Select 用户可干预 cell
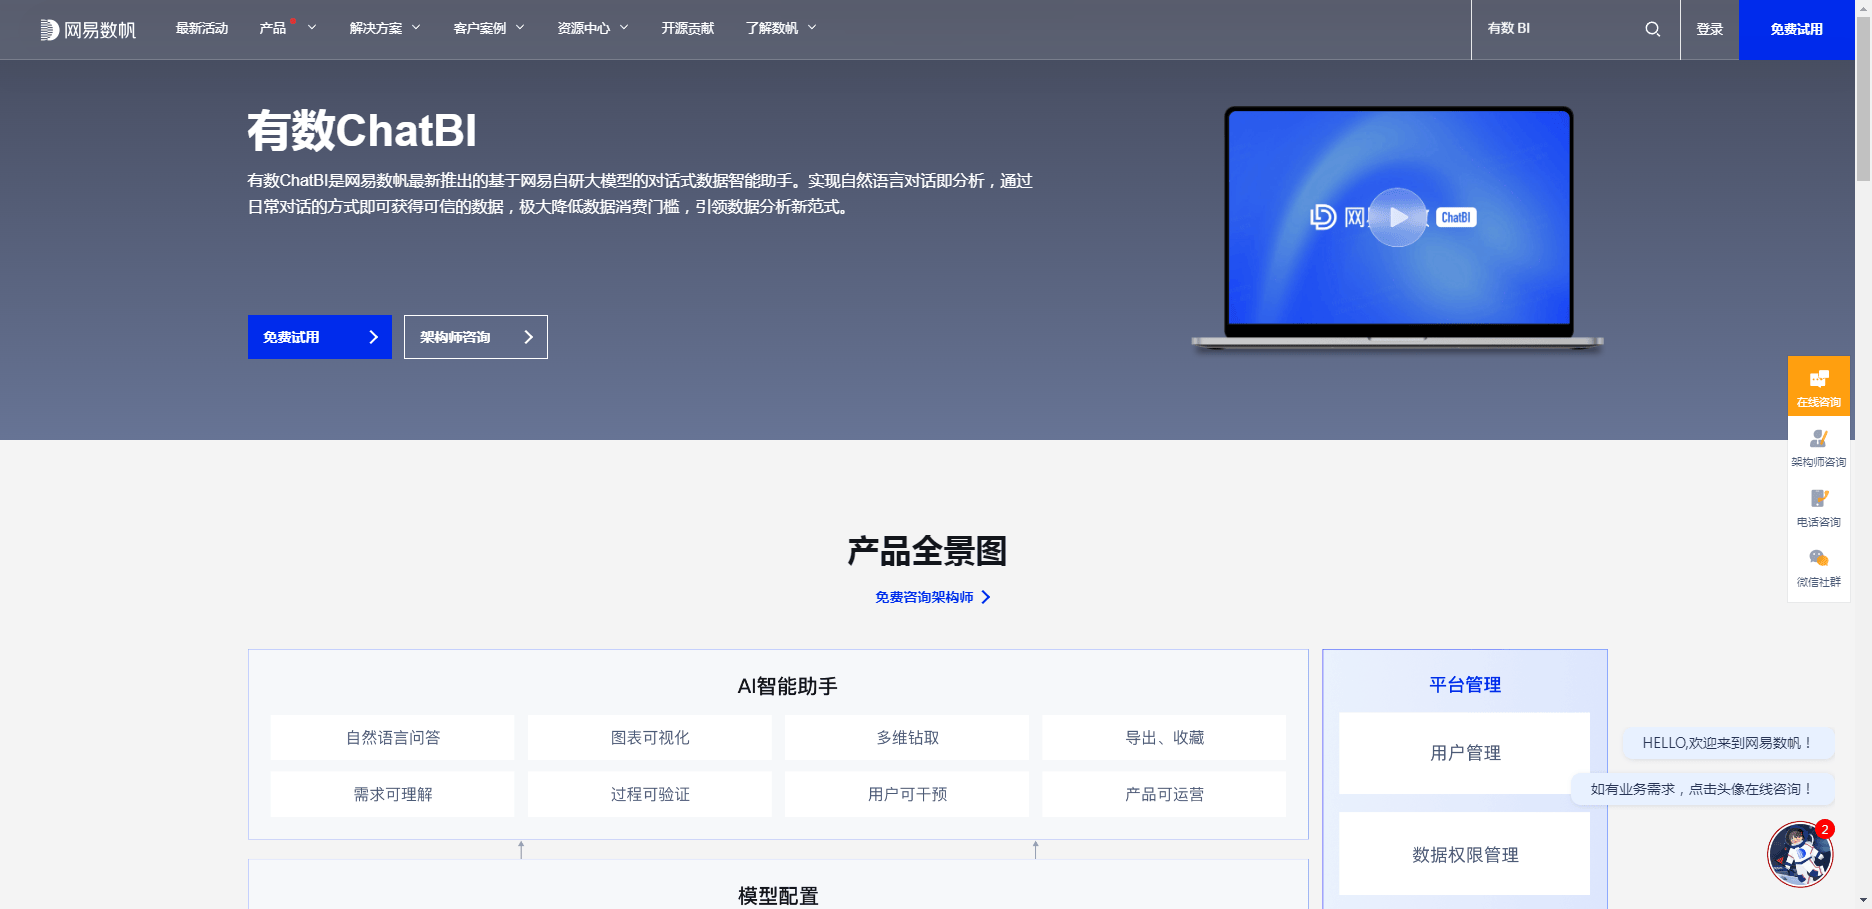 coord(907,794)
